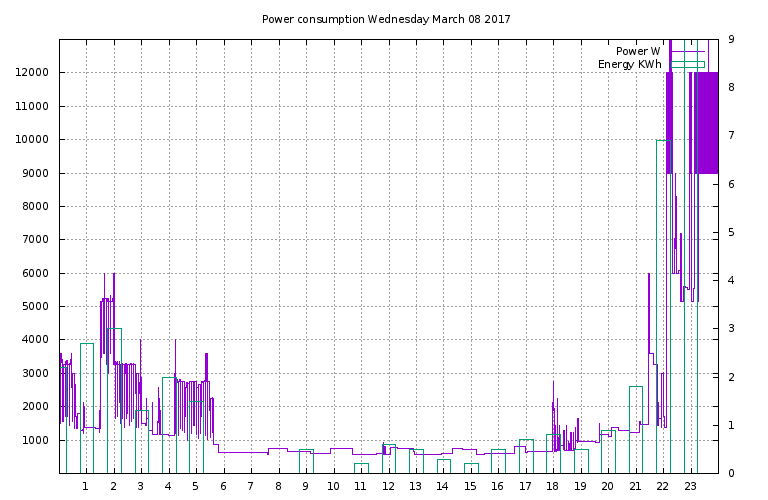This screenshot has height=500, width=768.
Task: Click the green energy bar at hour 2
Action: pyautogui.click(x=115, y=401)
